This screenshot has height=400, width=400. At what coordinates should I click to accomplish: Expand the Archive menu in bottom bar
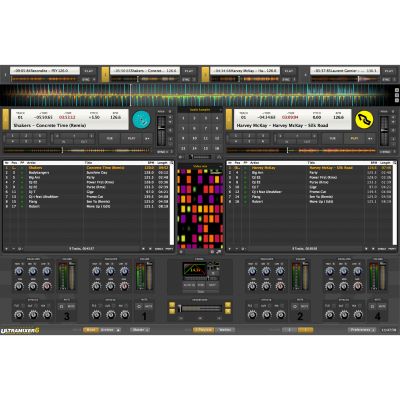[110, 330]
